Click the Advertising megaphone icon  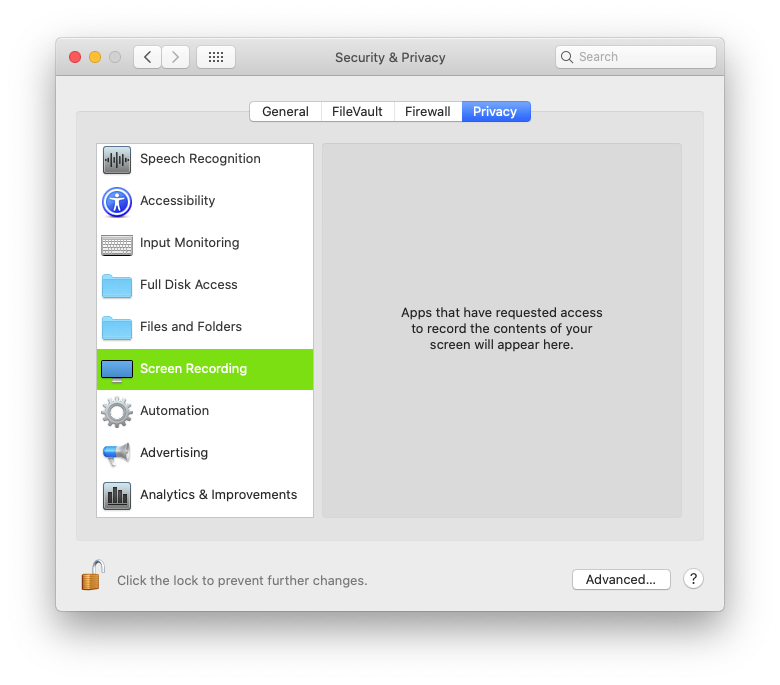[117, 454]
